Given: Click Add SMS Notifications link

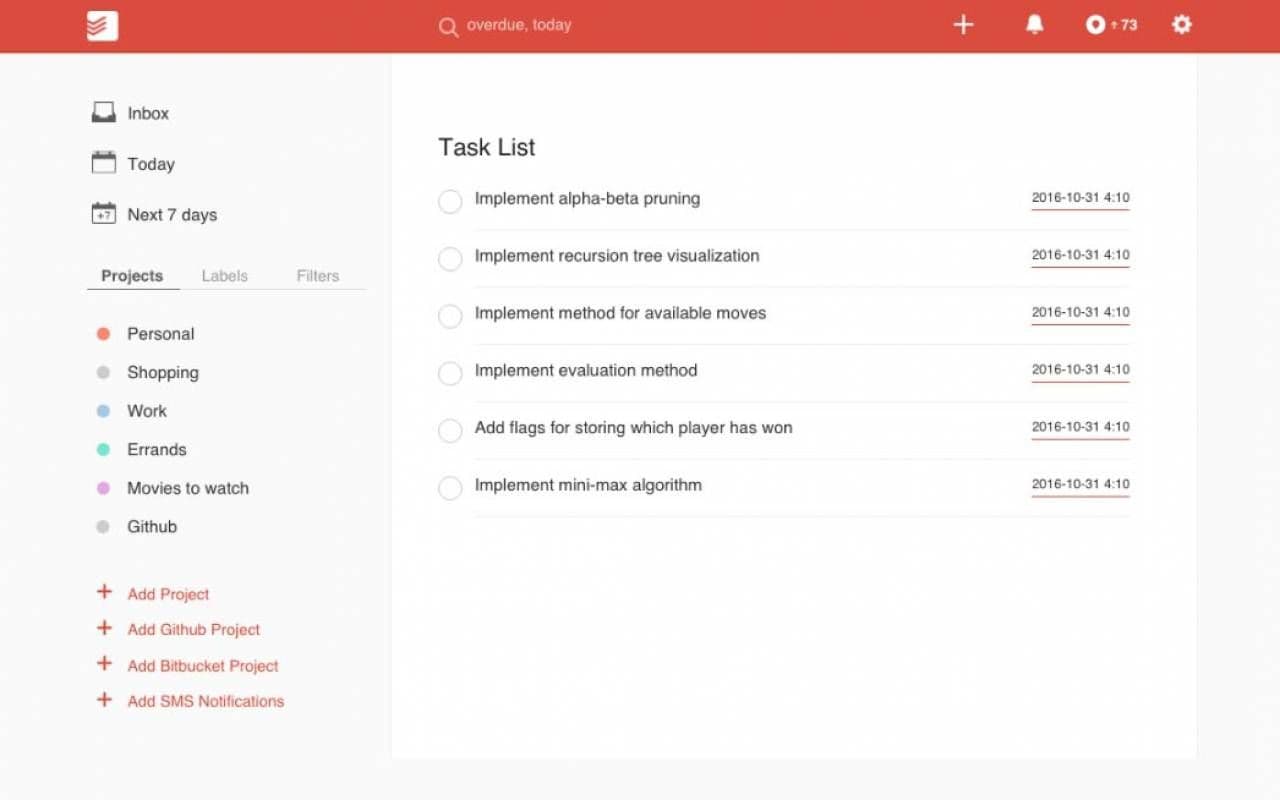Looking at the screenshot, I should pyautogui.click(x=205, y=702).
